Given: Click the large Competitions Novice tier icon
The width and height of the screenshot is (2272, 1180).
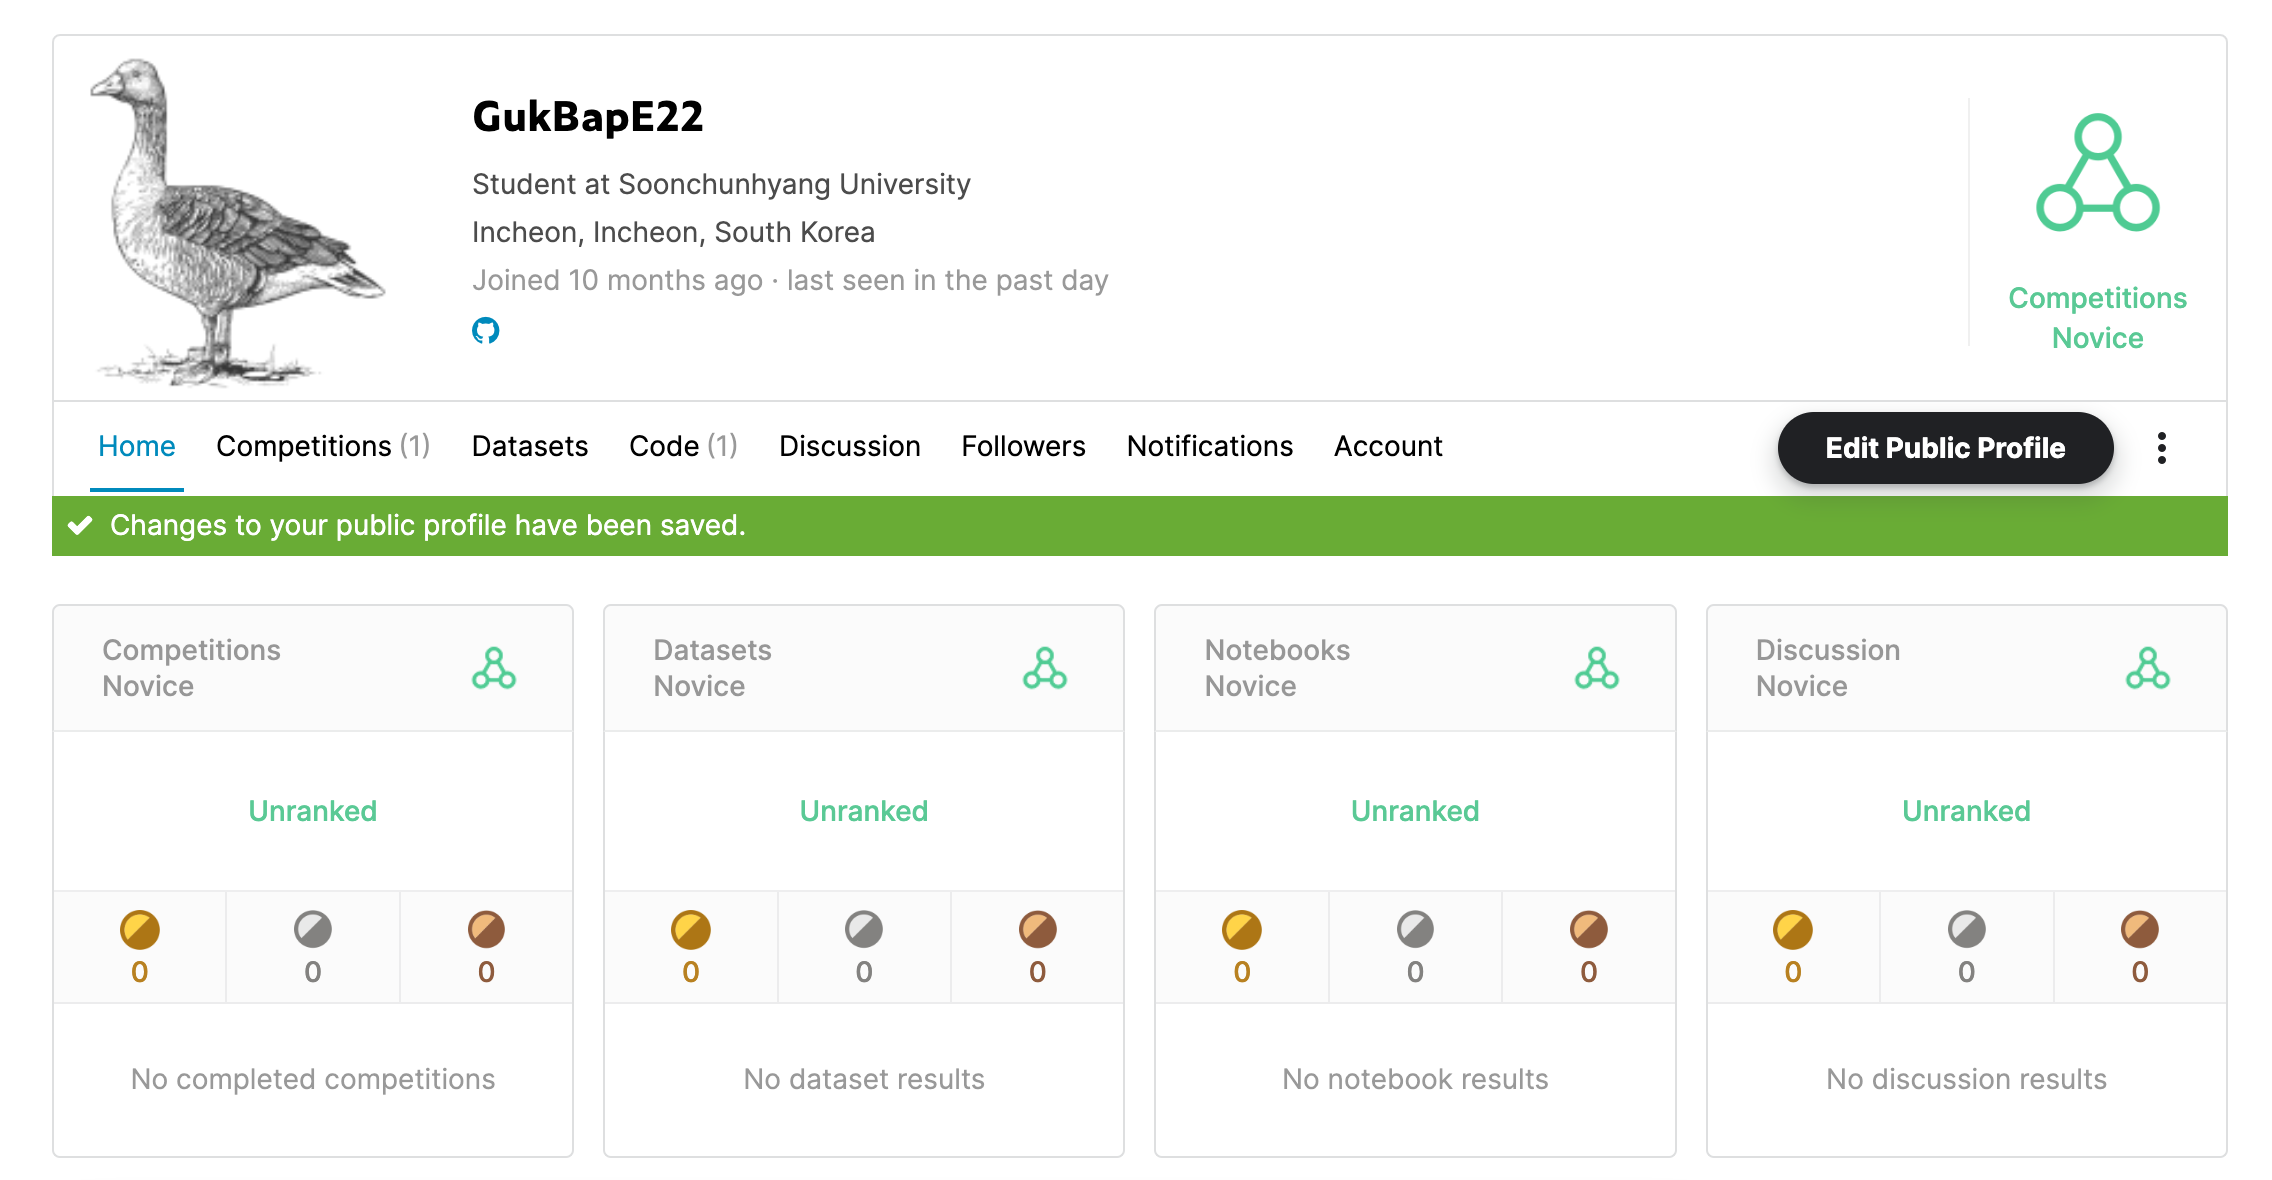Looking at the screenshot, I should coord(2097,173).
